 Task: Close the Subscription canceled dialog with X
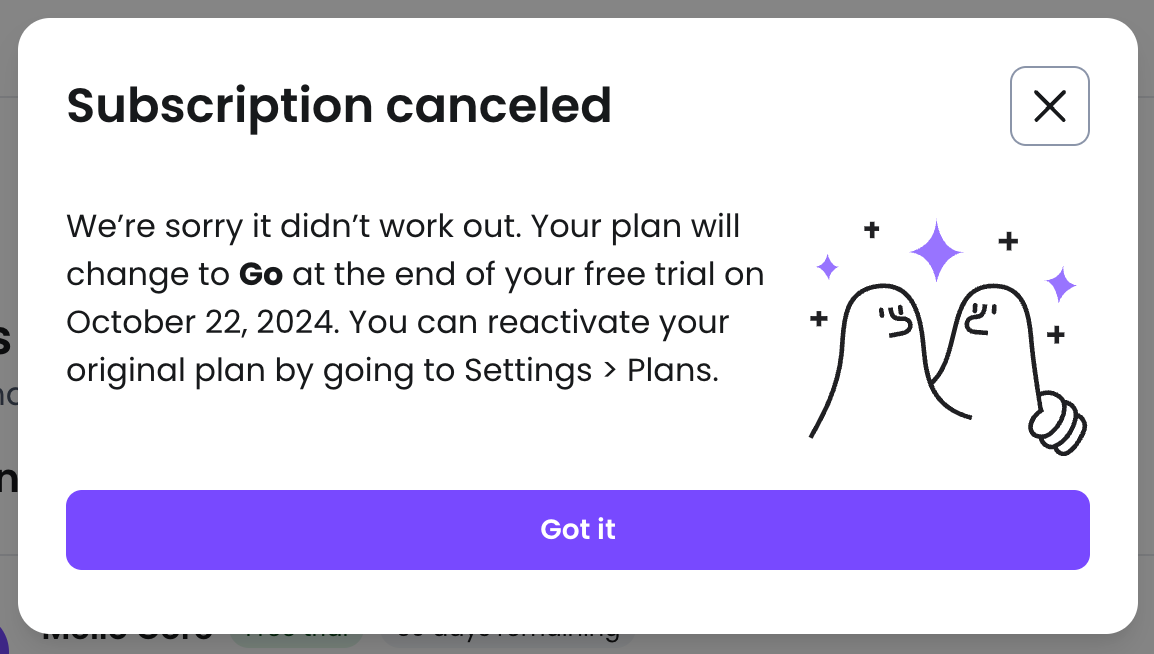point(1049,106)
